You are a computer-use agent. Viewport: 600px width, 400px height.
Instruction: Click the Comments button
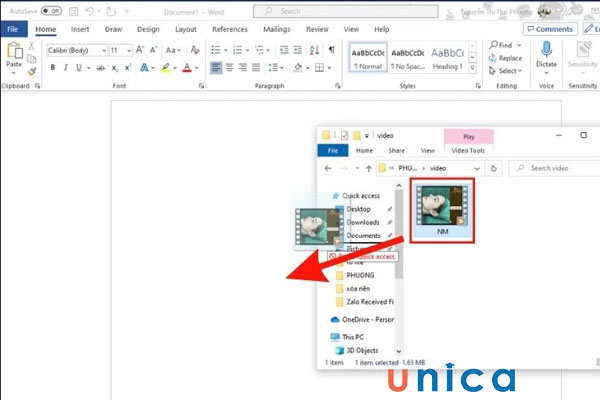point(550,29)
